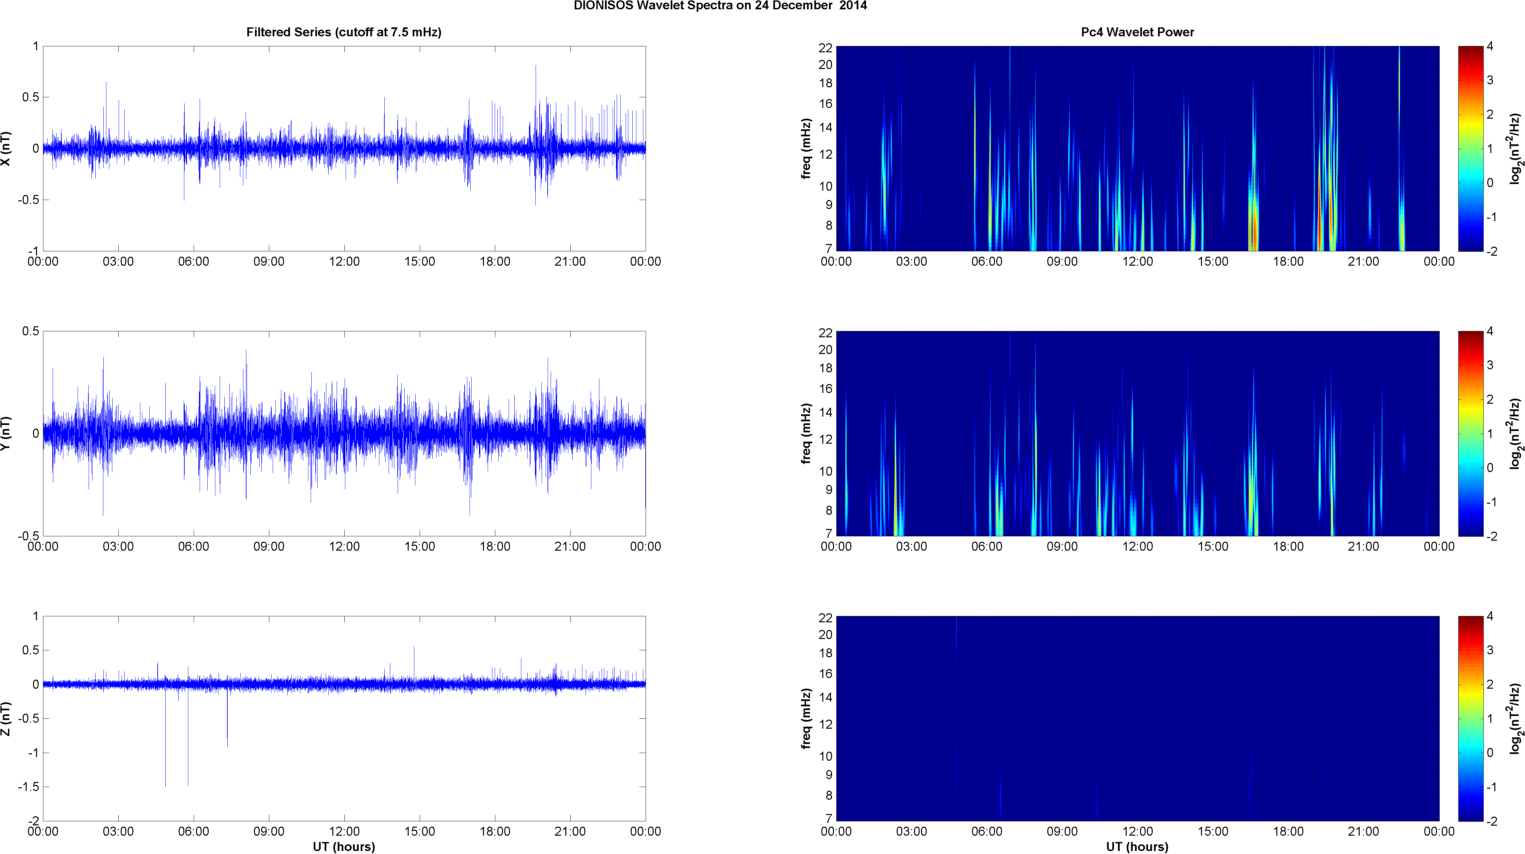
Task: Click inside the Z component filtered series plot
Action: 344,718
